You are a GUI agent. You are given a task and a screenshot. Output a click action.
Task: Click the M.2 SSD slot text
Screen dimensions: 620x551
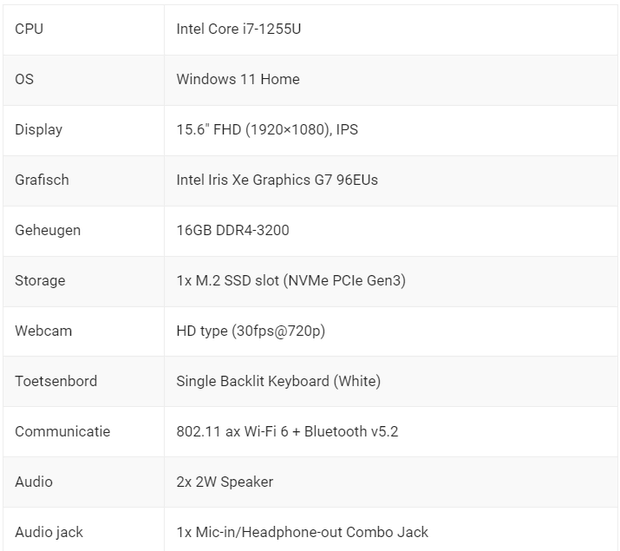(x=291, y=281)
